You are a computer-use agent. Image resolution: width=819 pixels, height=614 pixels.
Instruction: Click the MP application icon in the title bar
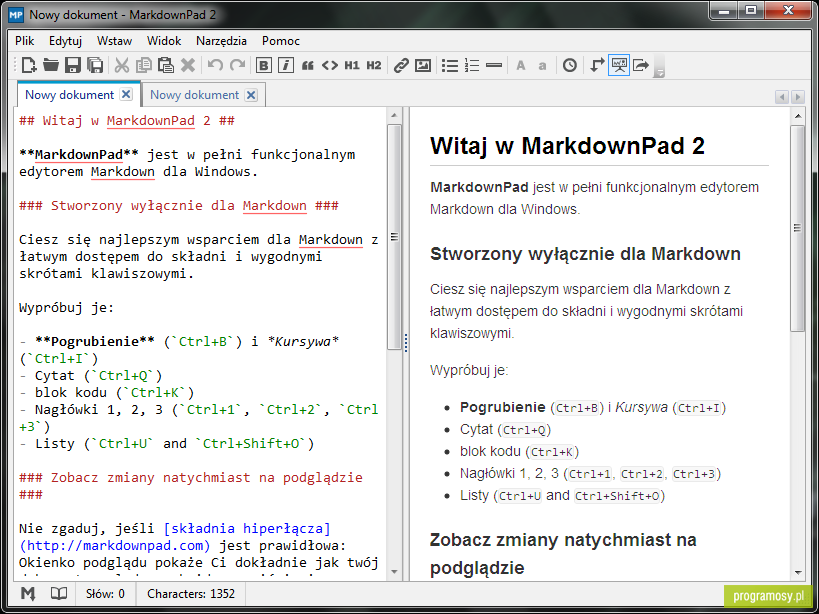tap(16, 14)
